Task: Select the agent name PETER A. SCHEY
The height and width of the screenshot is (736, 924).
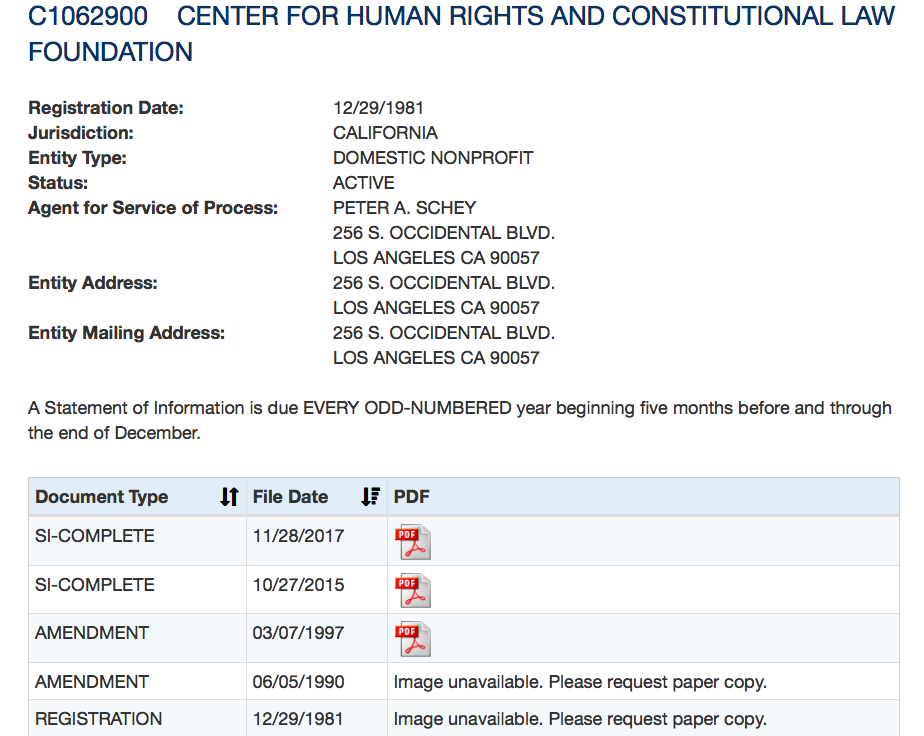Action: click(x=404, y=208)
